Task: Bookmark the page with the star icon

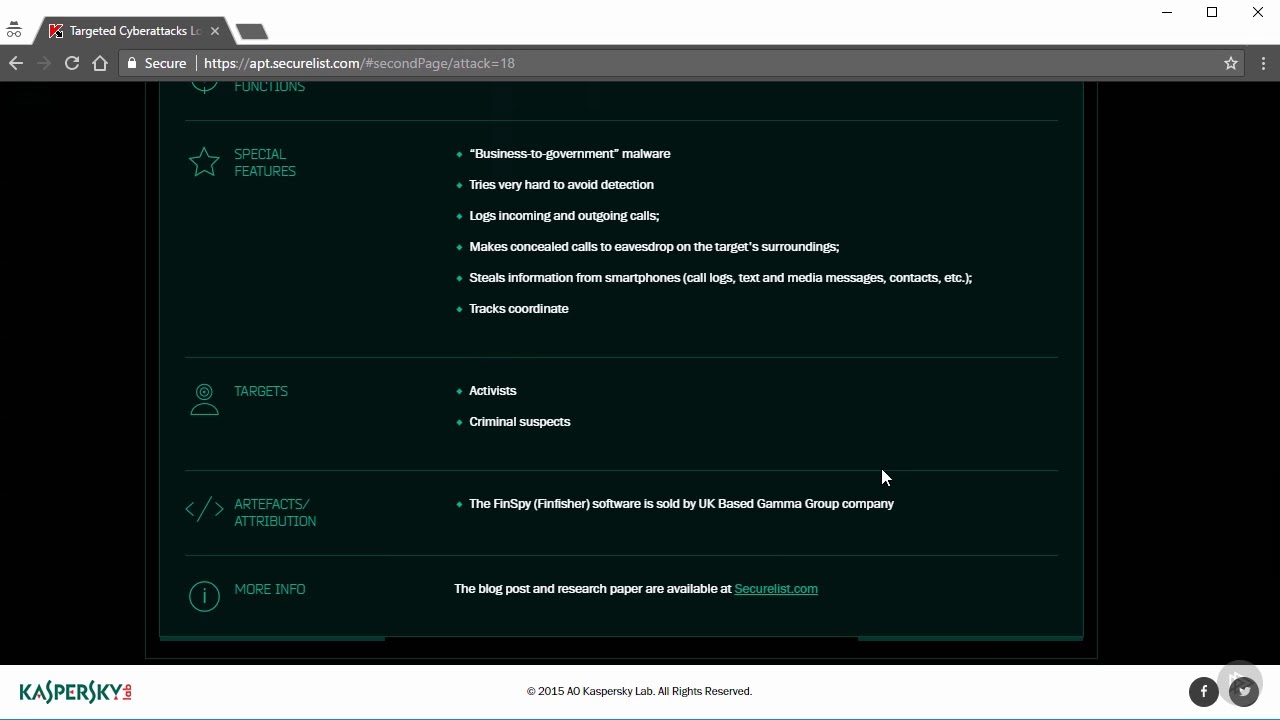Action: tap(1231, 63)
